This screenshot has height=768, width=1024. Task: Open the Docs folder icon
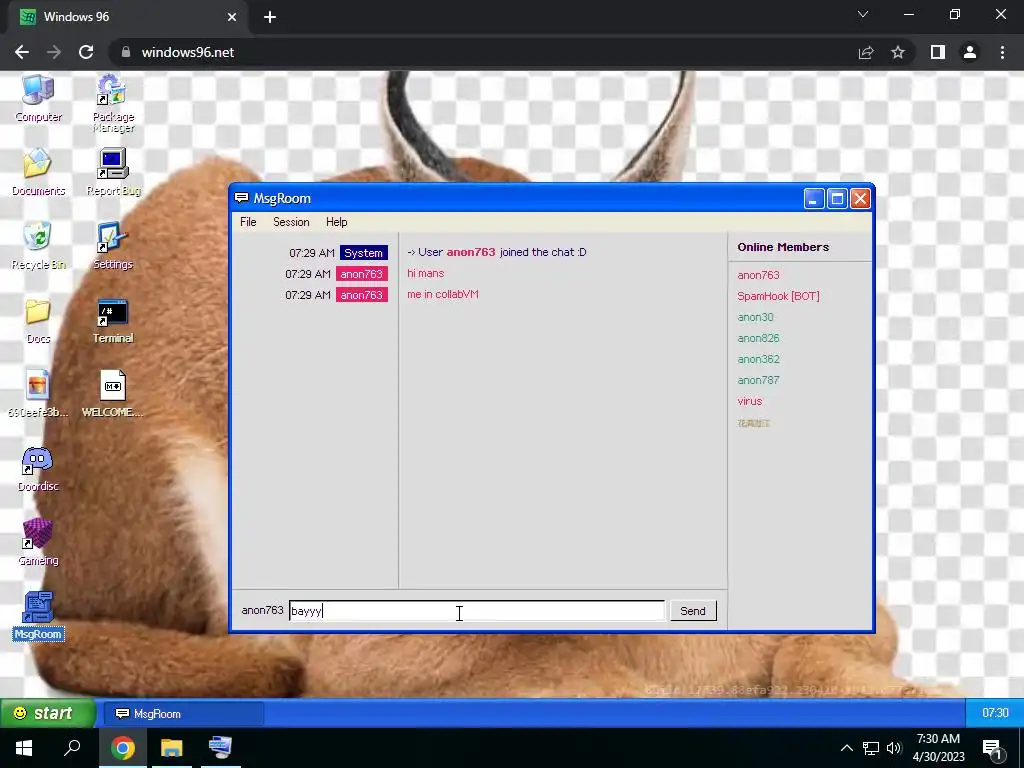click(x=38, y=320)
